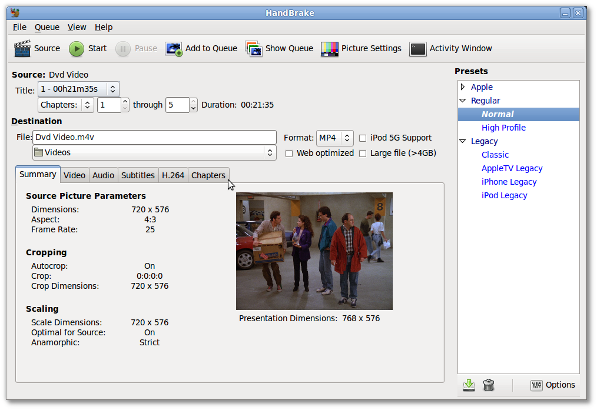Image resolution: width=597 pixels, height=410 pixels.
Task: Minimize the HandBrake window
Action: coord(565,13)
